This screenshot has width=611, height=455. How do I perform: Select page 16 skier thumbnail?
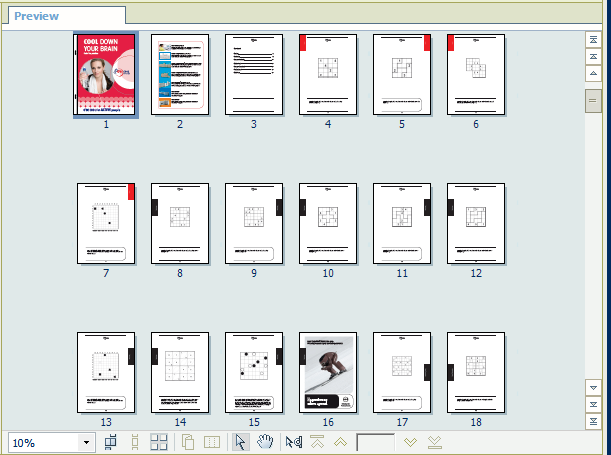pos(328,371)
